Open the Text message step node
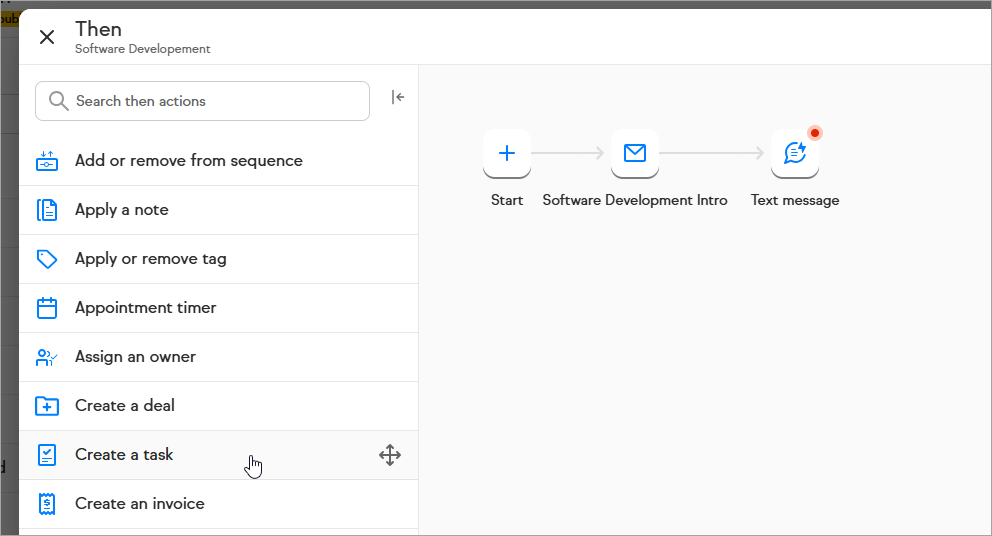 coord(795,153)
